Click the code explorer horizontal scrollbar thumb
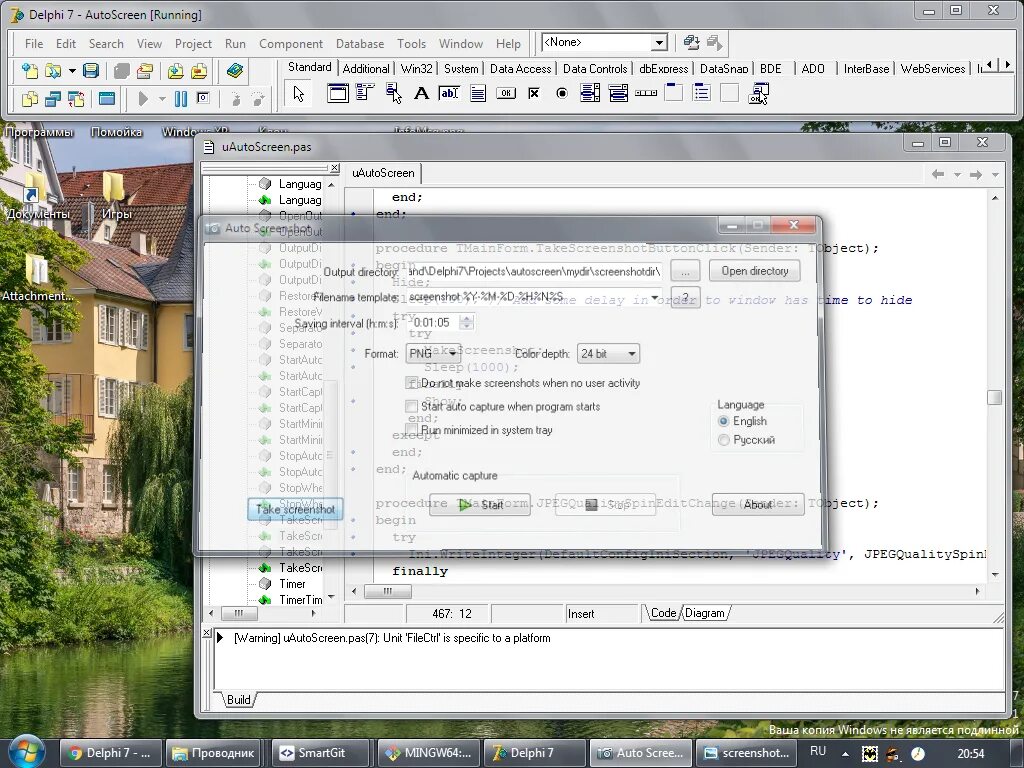 pos(239,613)
